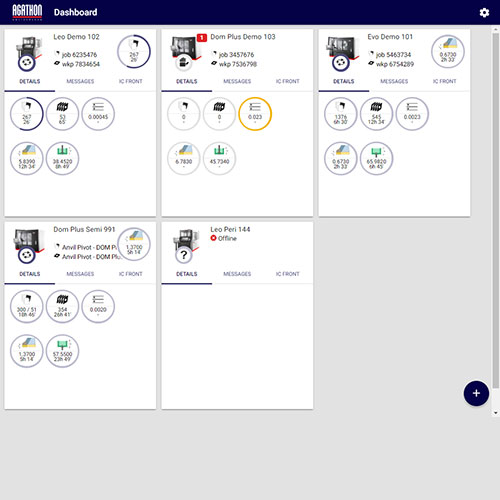Image resolution: width=500 pixels, height=500 pixels.
Task: Click the "job 5463734" text
Action: [x=393, y=55]
